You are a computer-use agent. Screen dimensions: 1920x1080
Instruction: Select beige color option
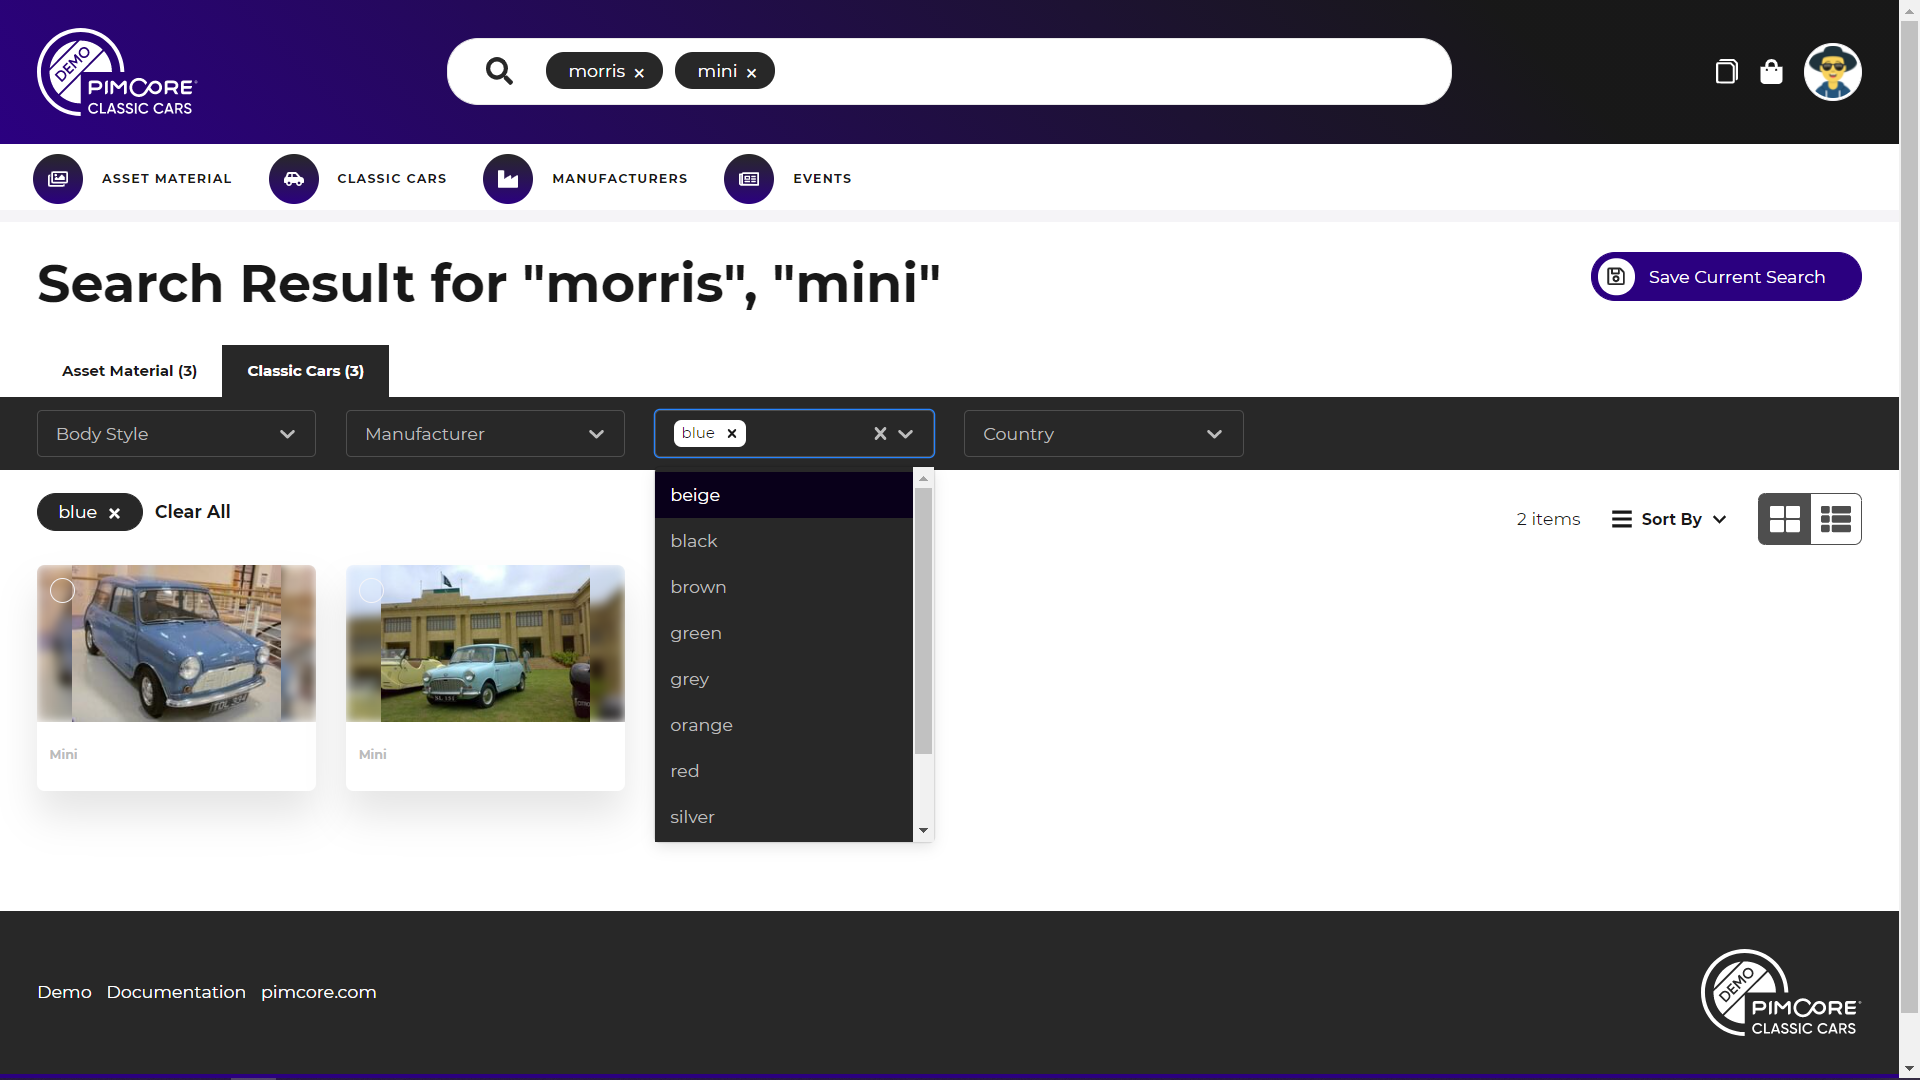pyautogui.click(x=783, y=495)
